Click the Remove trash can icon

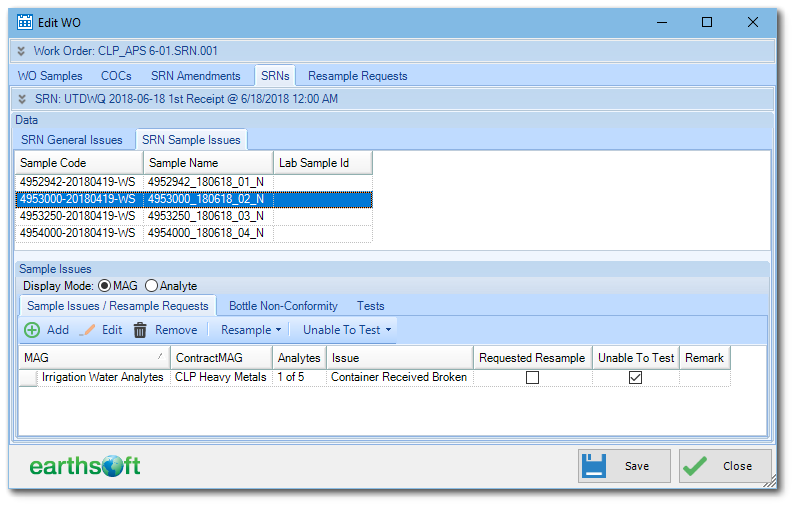pos(140,330)
